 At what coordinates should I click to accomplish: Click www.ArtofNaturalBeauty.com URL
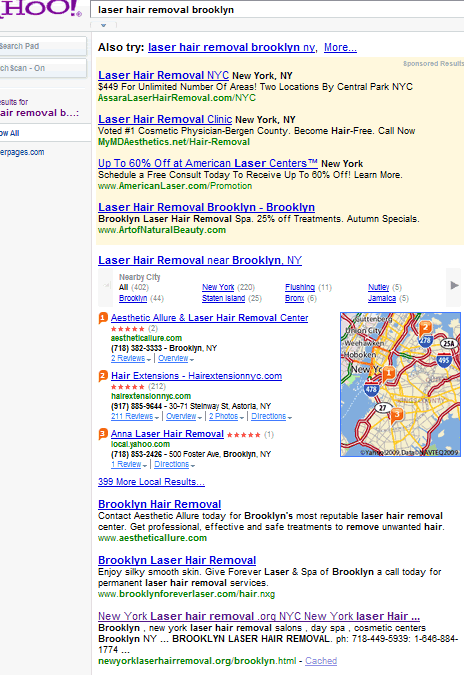coord(162,230)
